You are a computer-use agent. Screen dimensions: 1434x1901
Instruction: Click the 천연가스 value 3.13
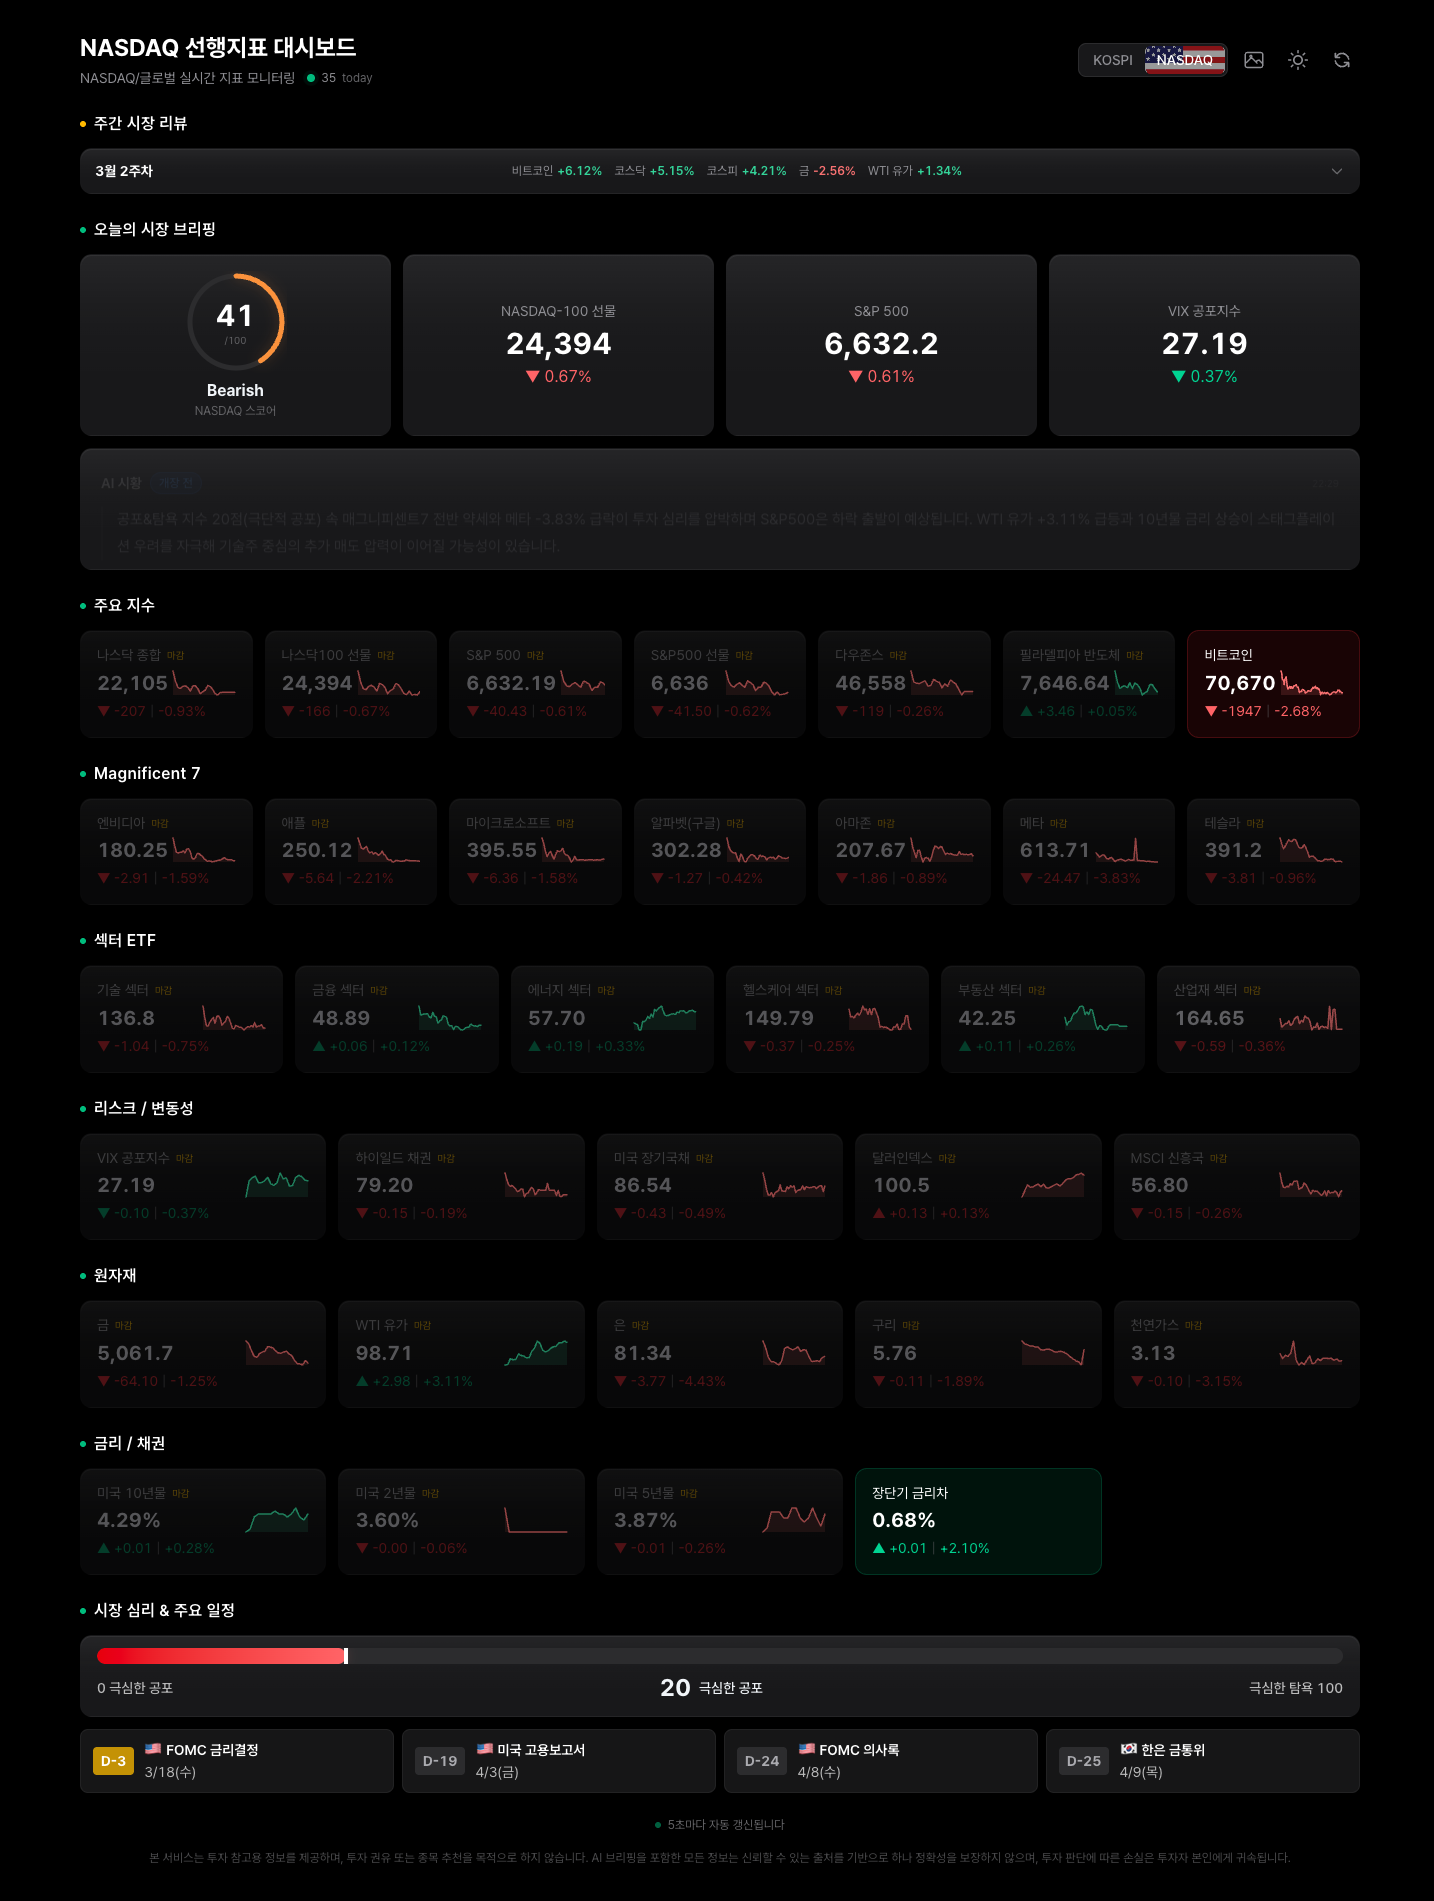(1153, 1353)
